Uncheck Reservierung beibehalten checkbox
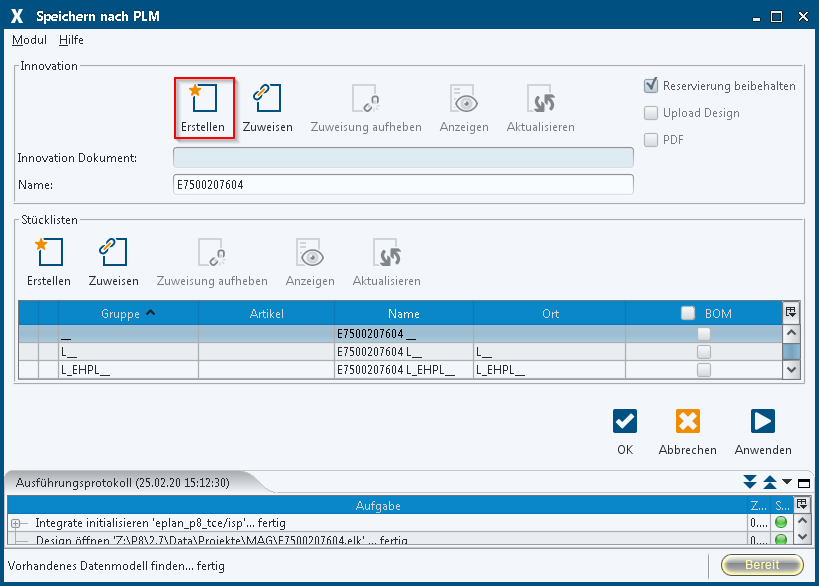The image size is (819, 586). (x=651, y=86)
